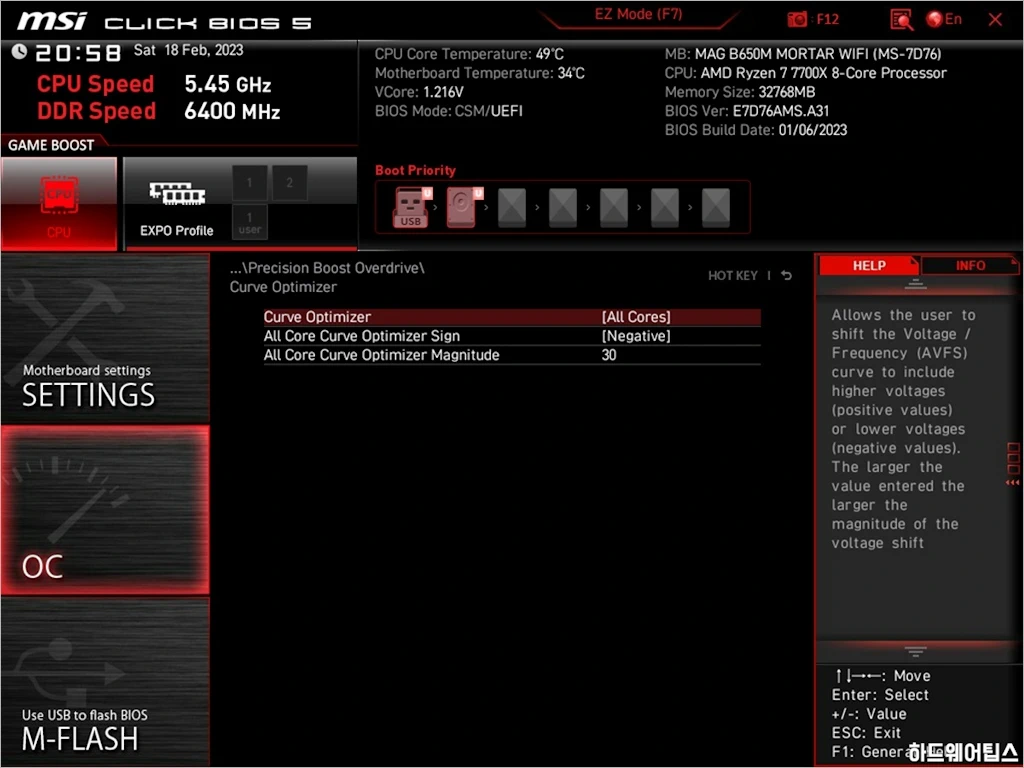1024x768 pixels.
Task: Edit All Core Curve Optimizer Magnitude value 30
Action: tap(512, 355)
